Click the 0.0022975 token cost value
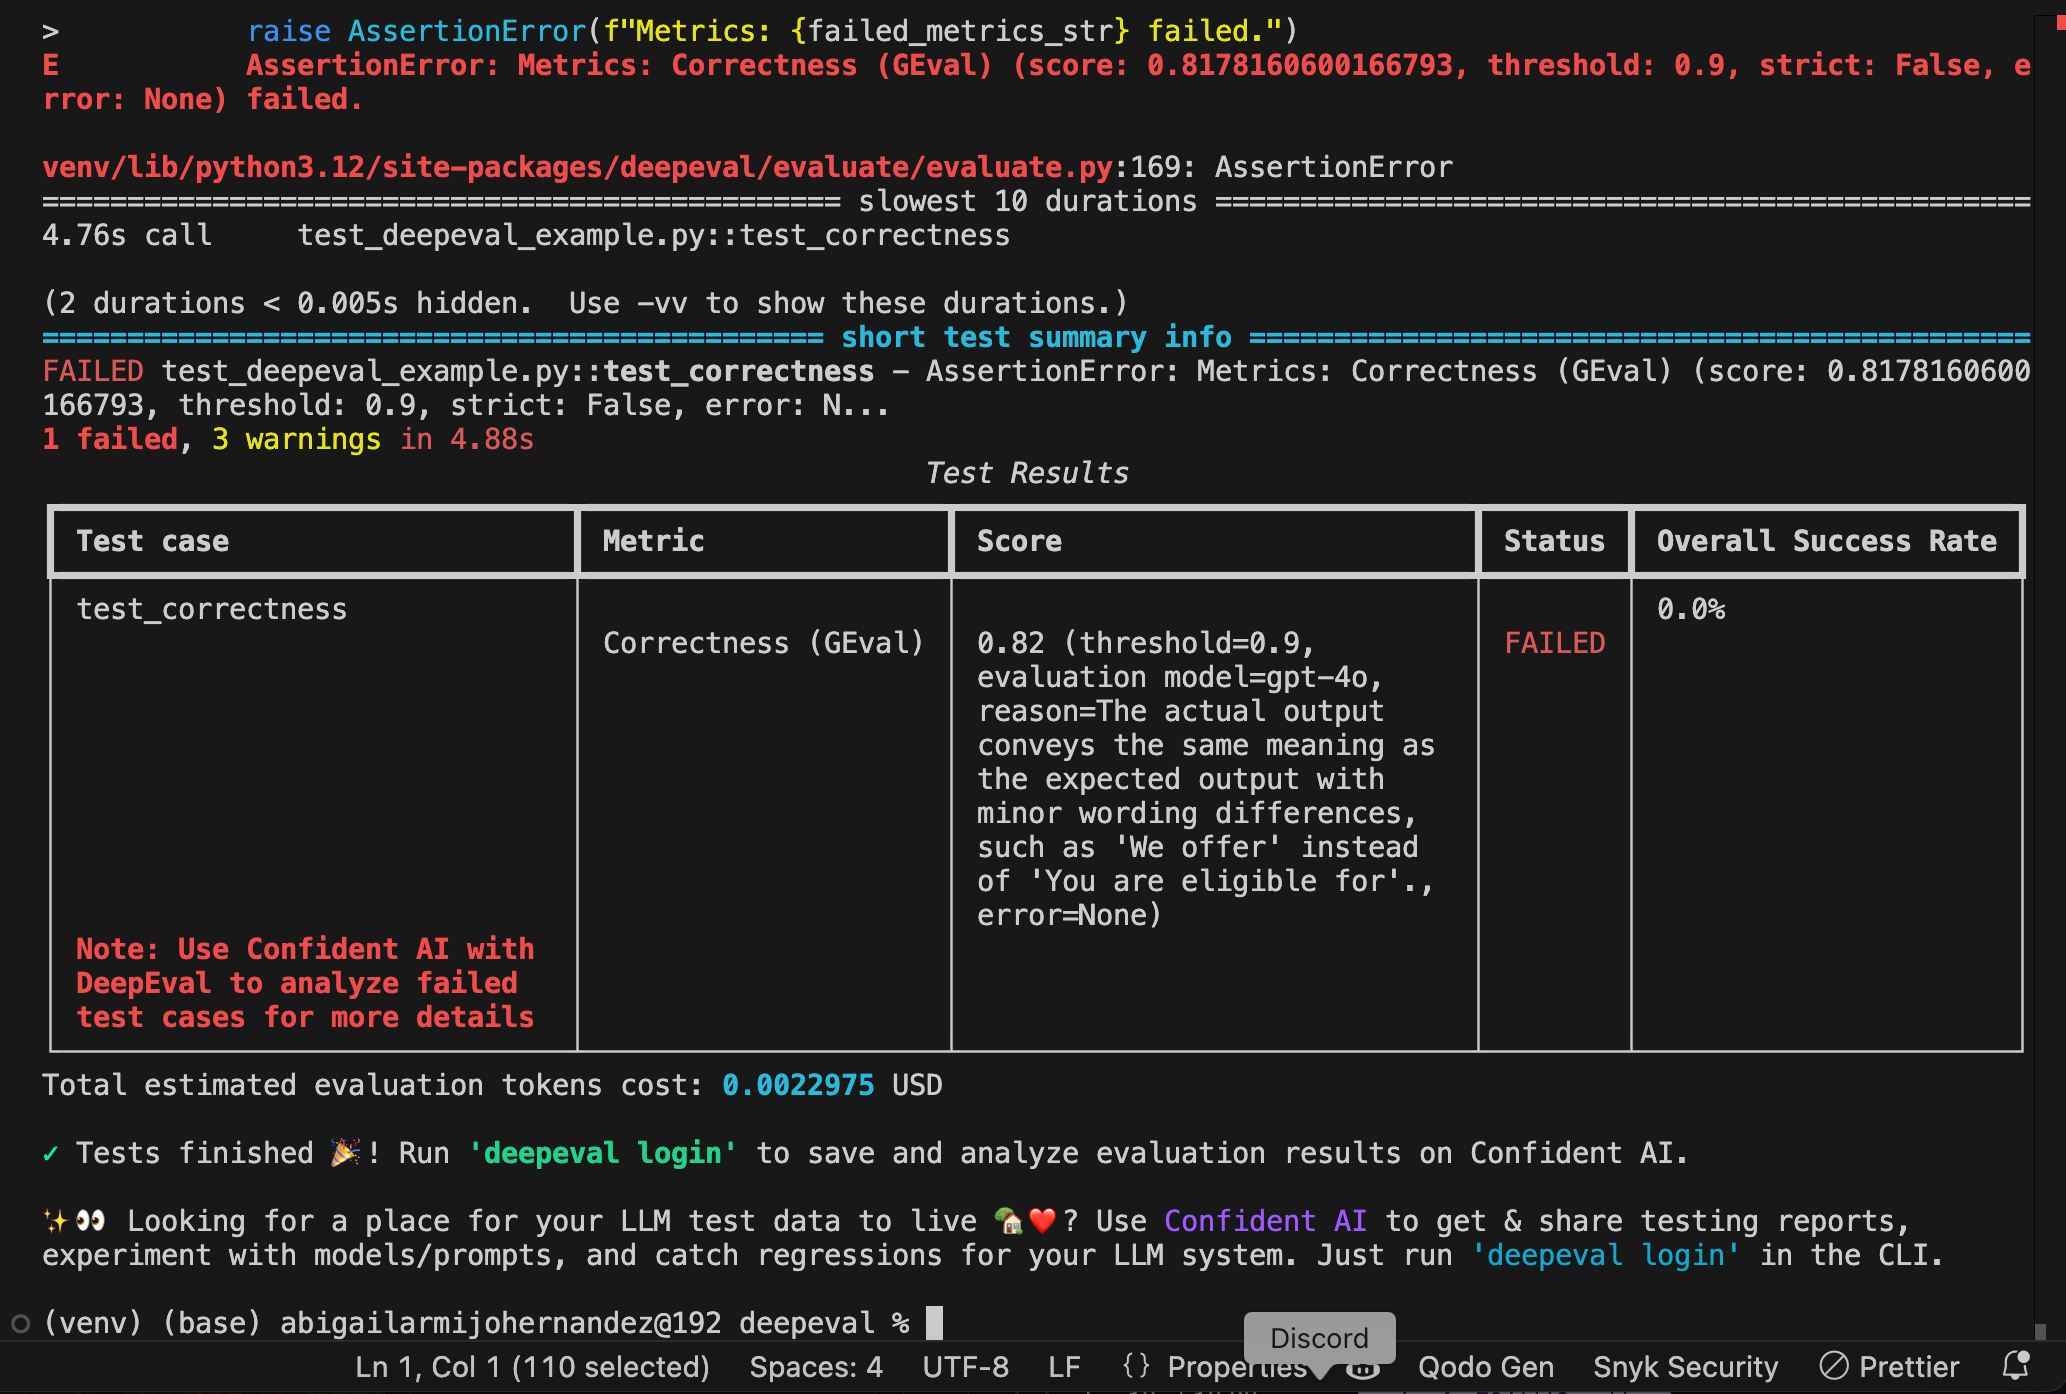This screenshot has height=1394, width=2066. [x=797, y=1085]
